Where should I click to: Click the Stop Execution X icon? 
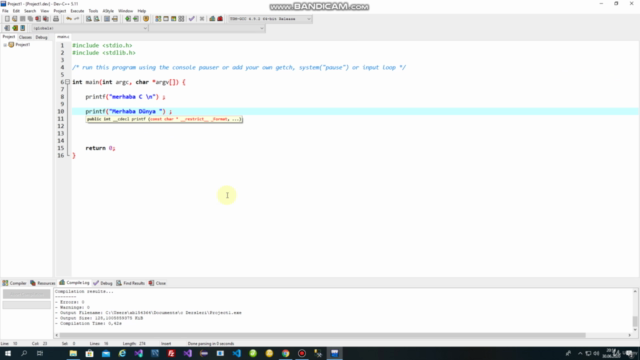coord(202,19)
